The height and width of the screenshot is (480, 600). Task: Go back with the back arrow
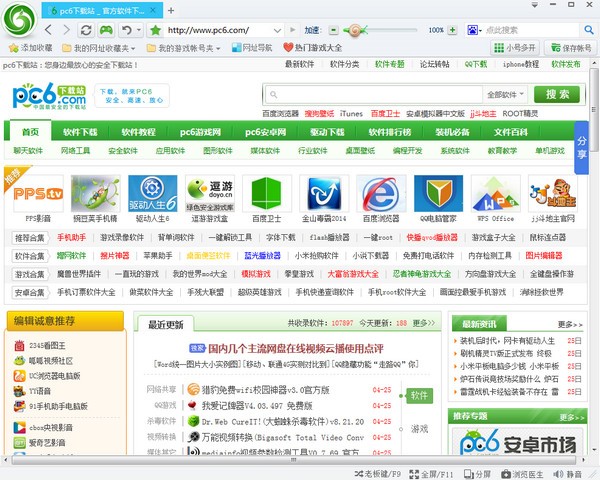pos(48,30)
